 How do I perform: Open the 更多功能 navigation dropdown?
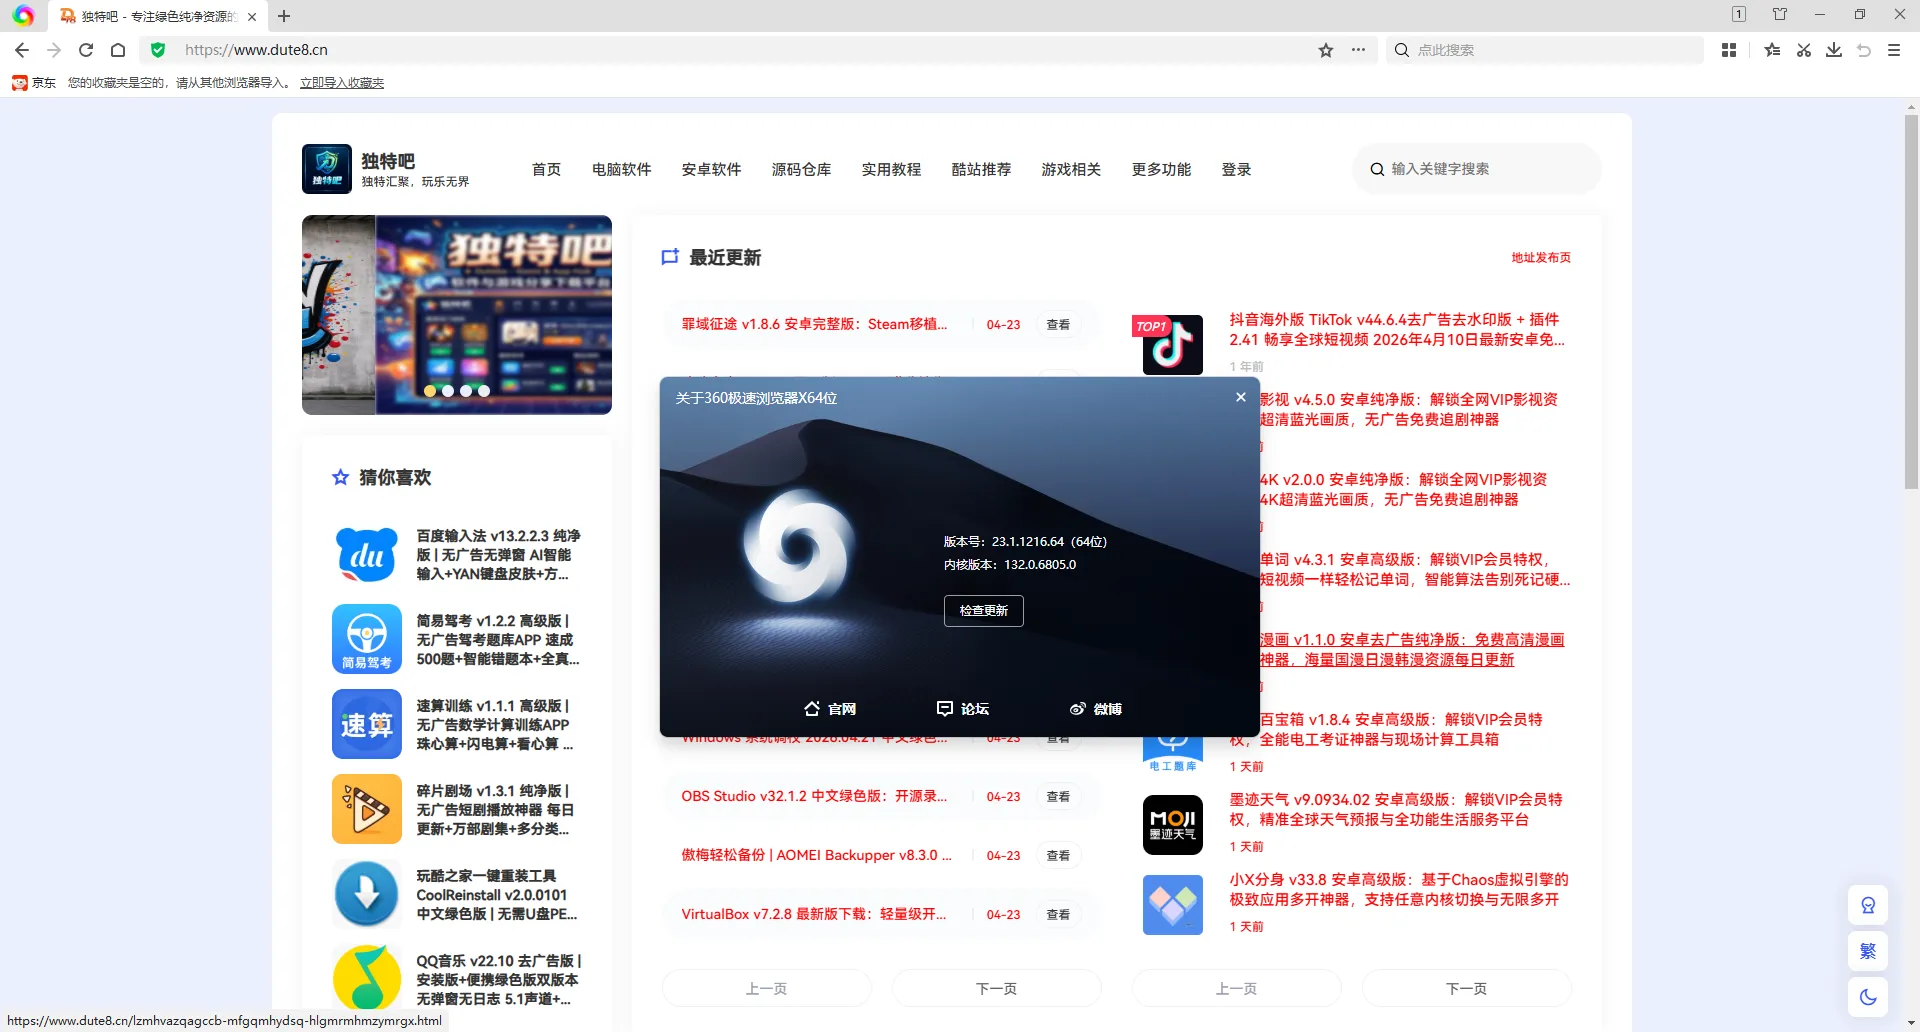pos(1161,169)
